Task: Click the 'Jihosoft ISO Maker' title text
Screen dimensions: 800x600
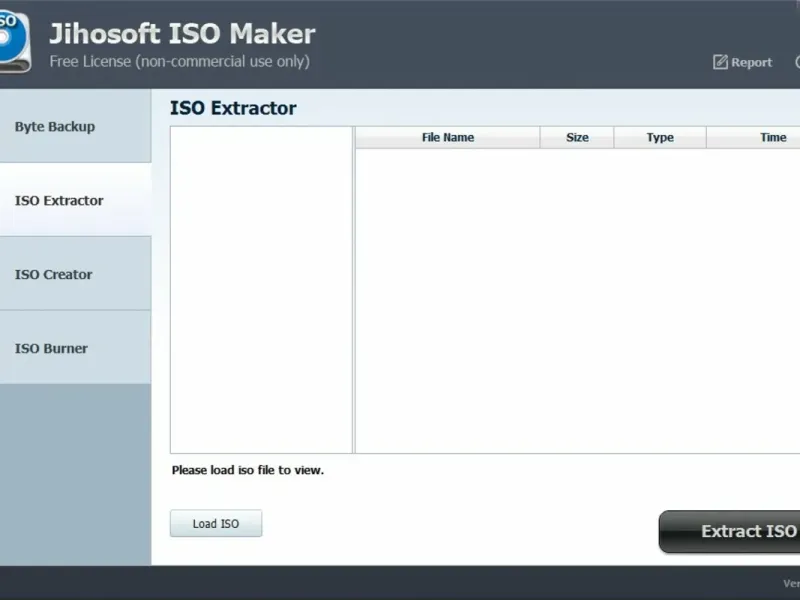Action: point(182,34)
